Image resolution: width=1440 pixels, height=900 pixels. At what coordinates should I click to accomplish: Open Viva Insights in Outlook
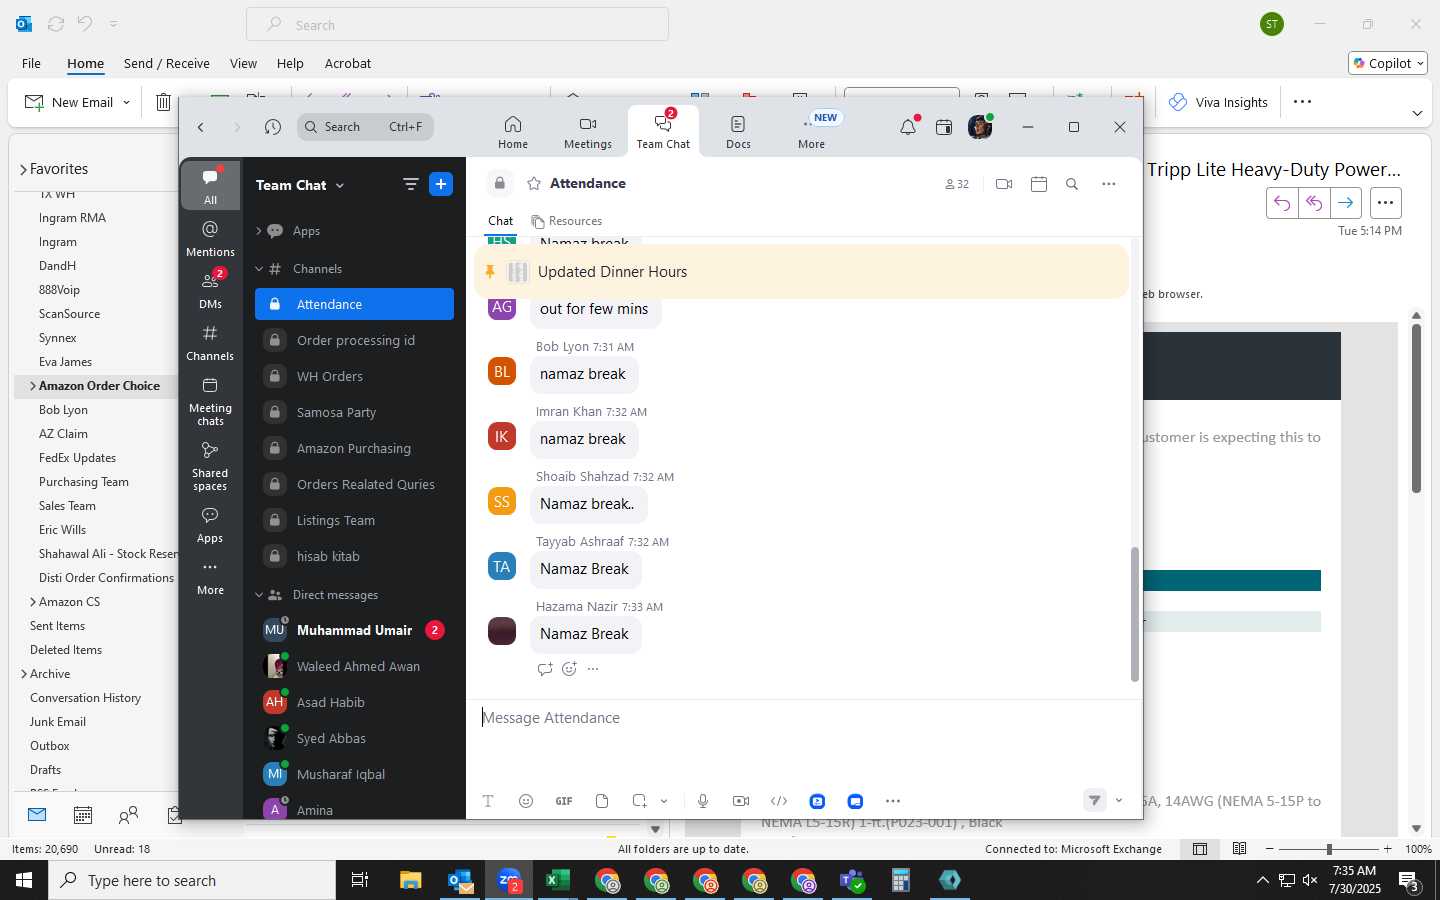1218,102
